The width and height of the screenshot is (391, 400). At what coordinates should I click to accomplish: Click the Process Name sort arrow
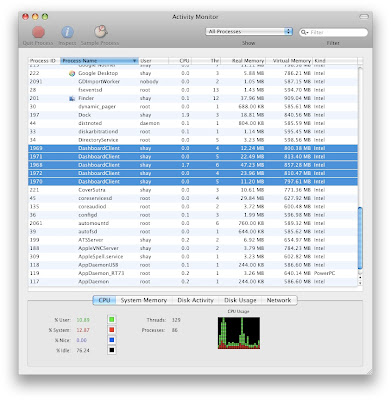(x=134, y=61)
